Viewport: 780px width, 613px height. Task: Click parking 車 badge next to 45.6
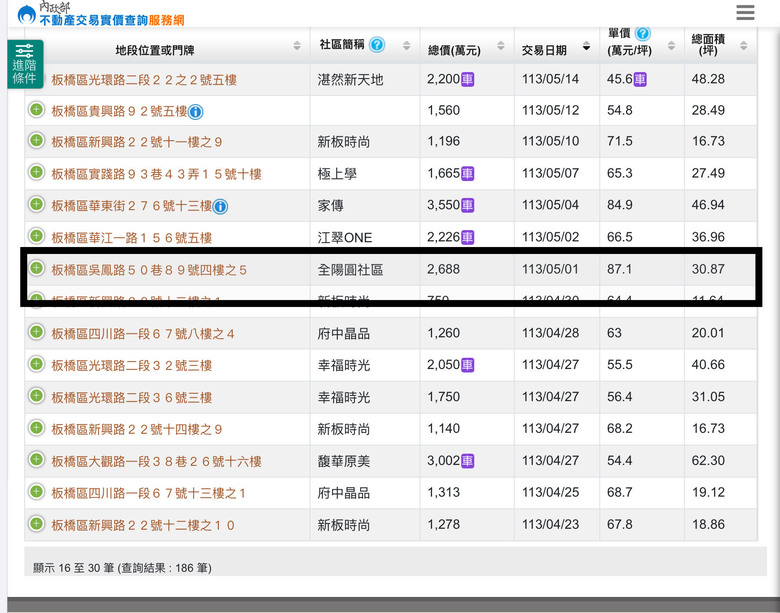click(640, 80)
